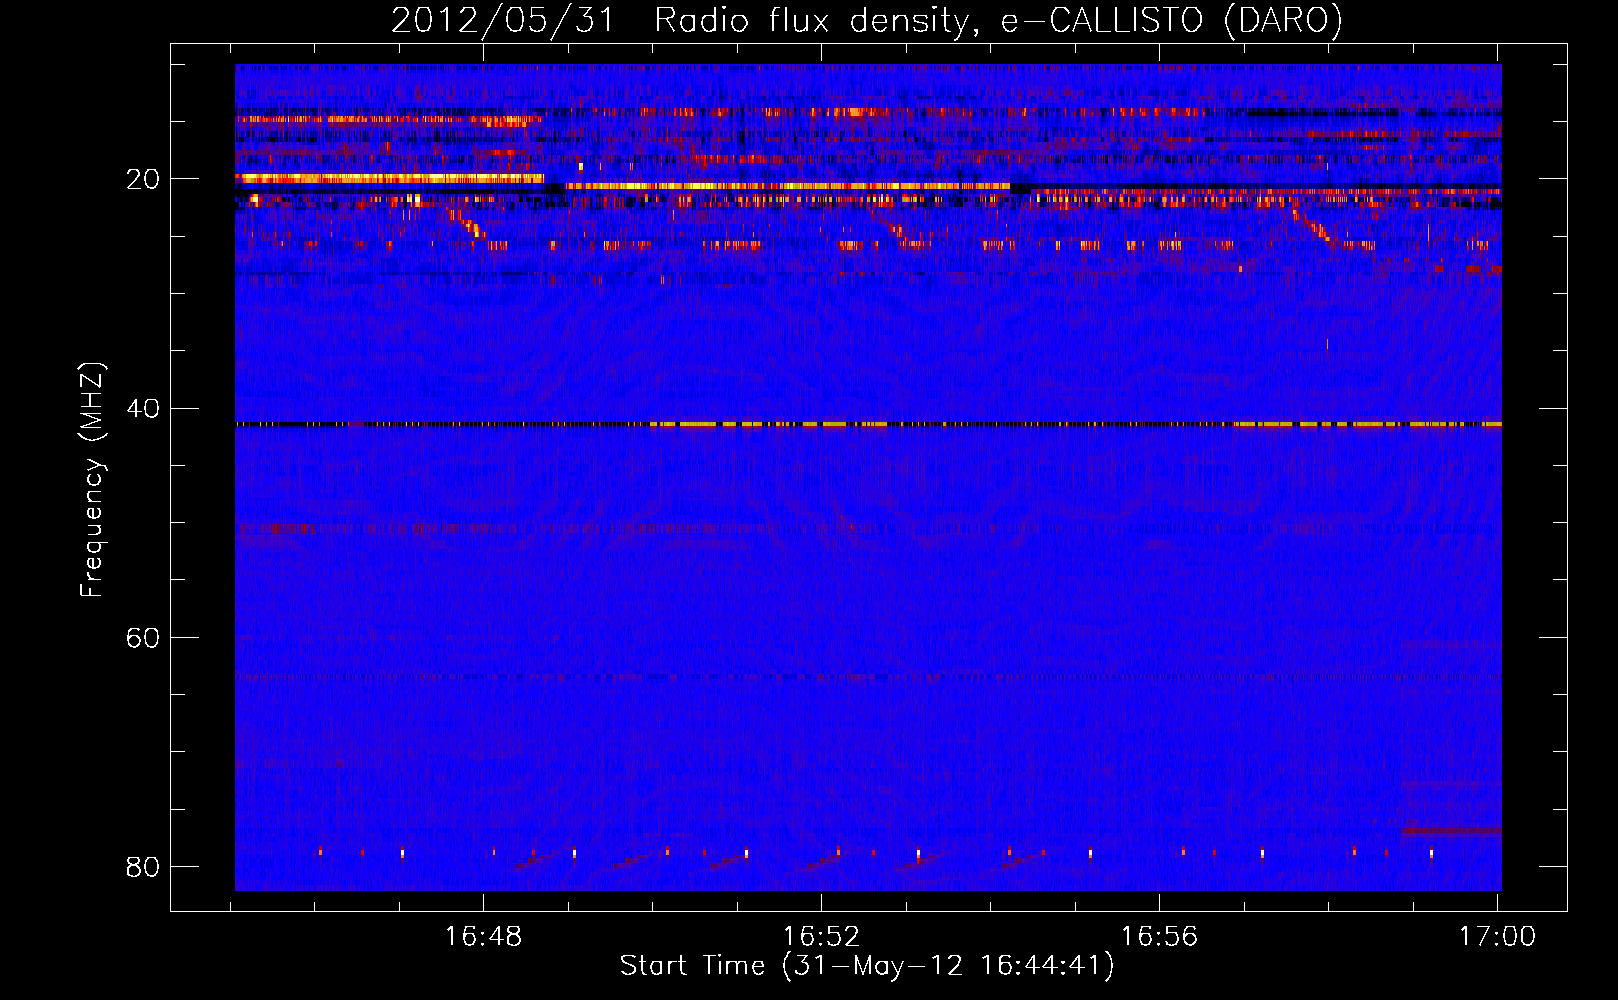Click the date '2012/05/31' in the title

click(504, 21)
